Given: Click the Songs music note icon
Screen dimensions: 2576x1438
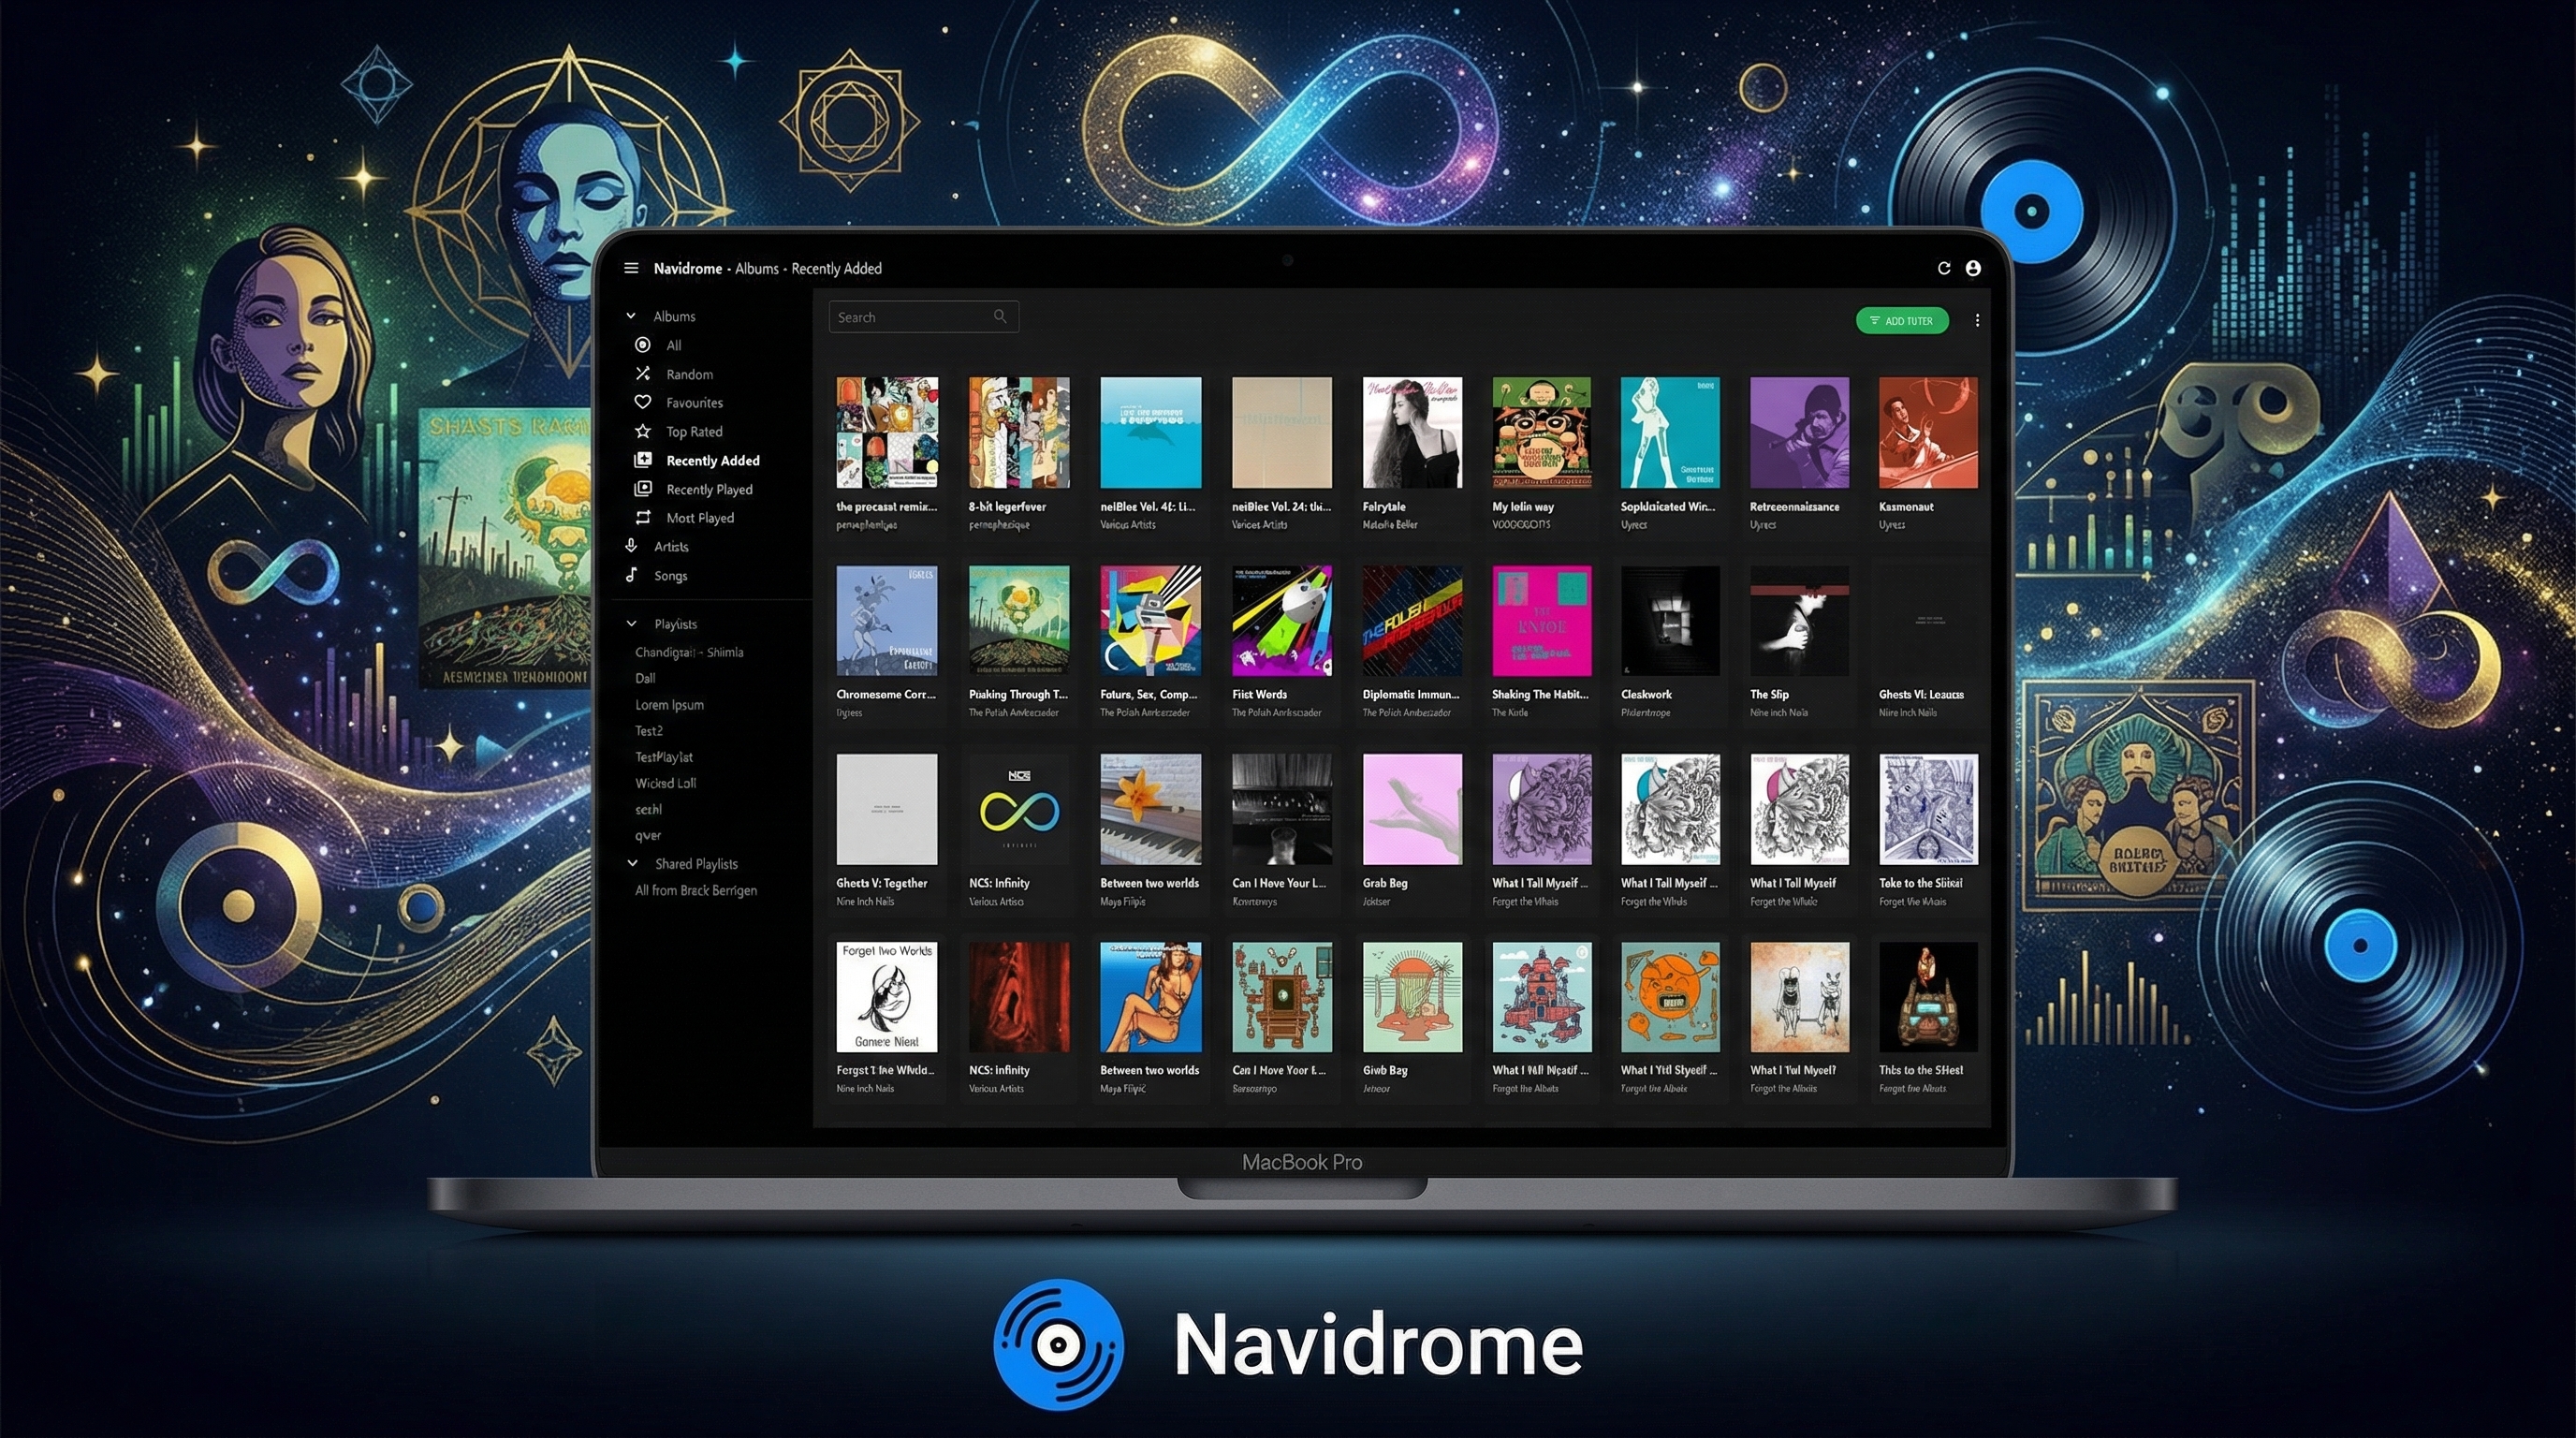Looking at the screenshot, I should (631, 575).
